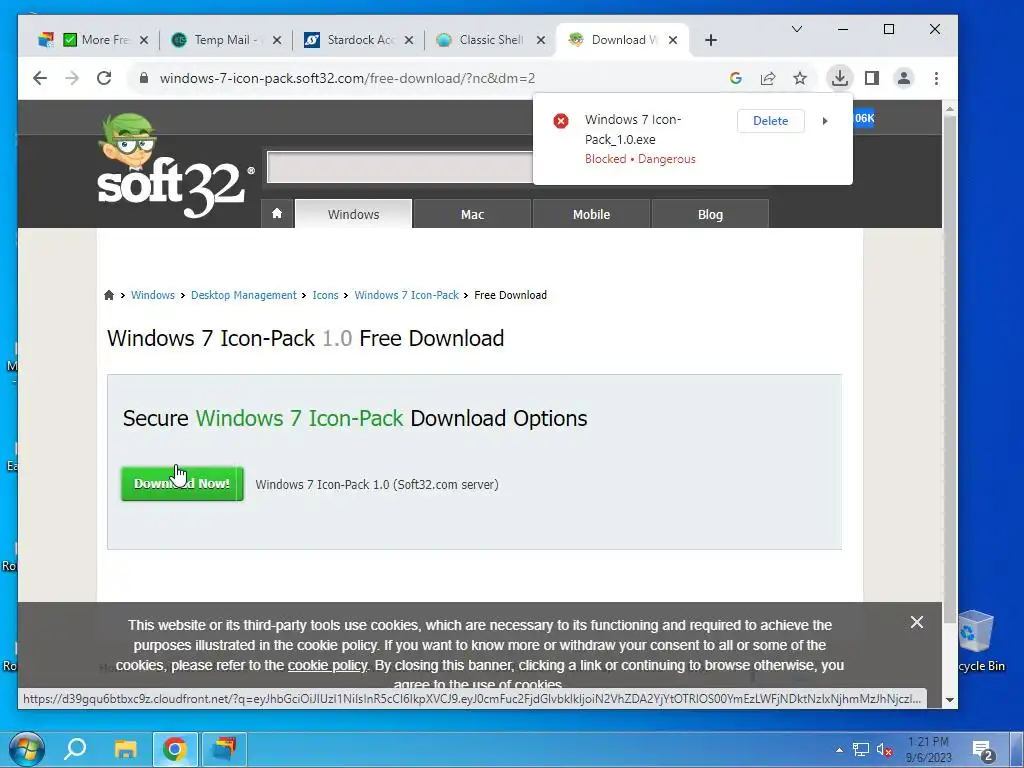Switch to the Classic Shell tab
1024x768 pixels.
pos(491,40)
